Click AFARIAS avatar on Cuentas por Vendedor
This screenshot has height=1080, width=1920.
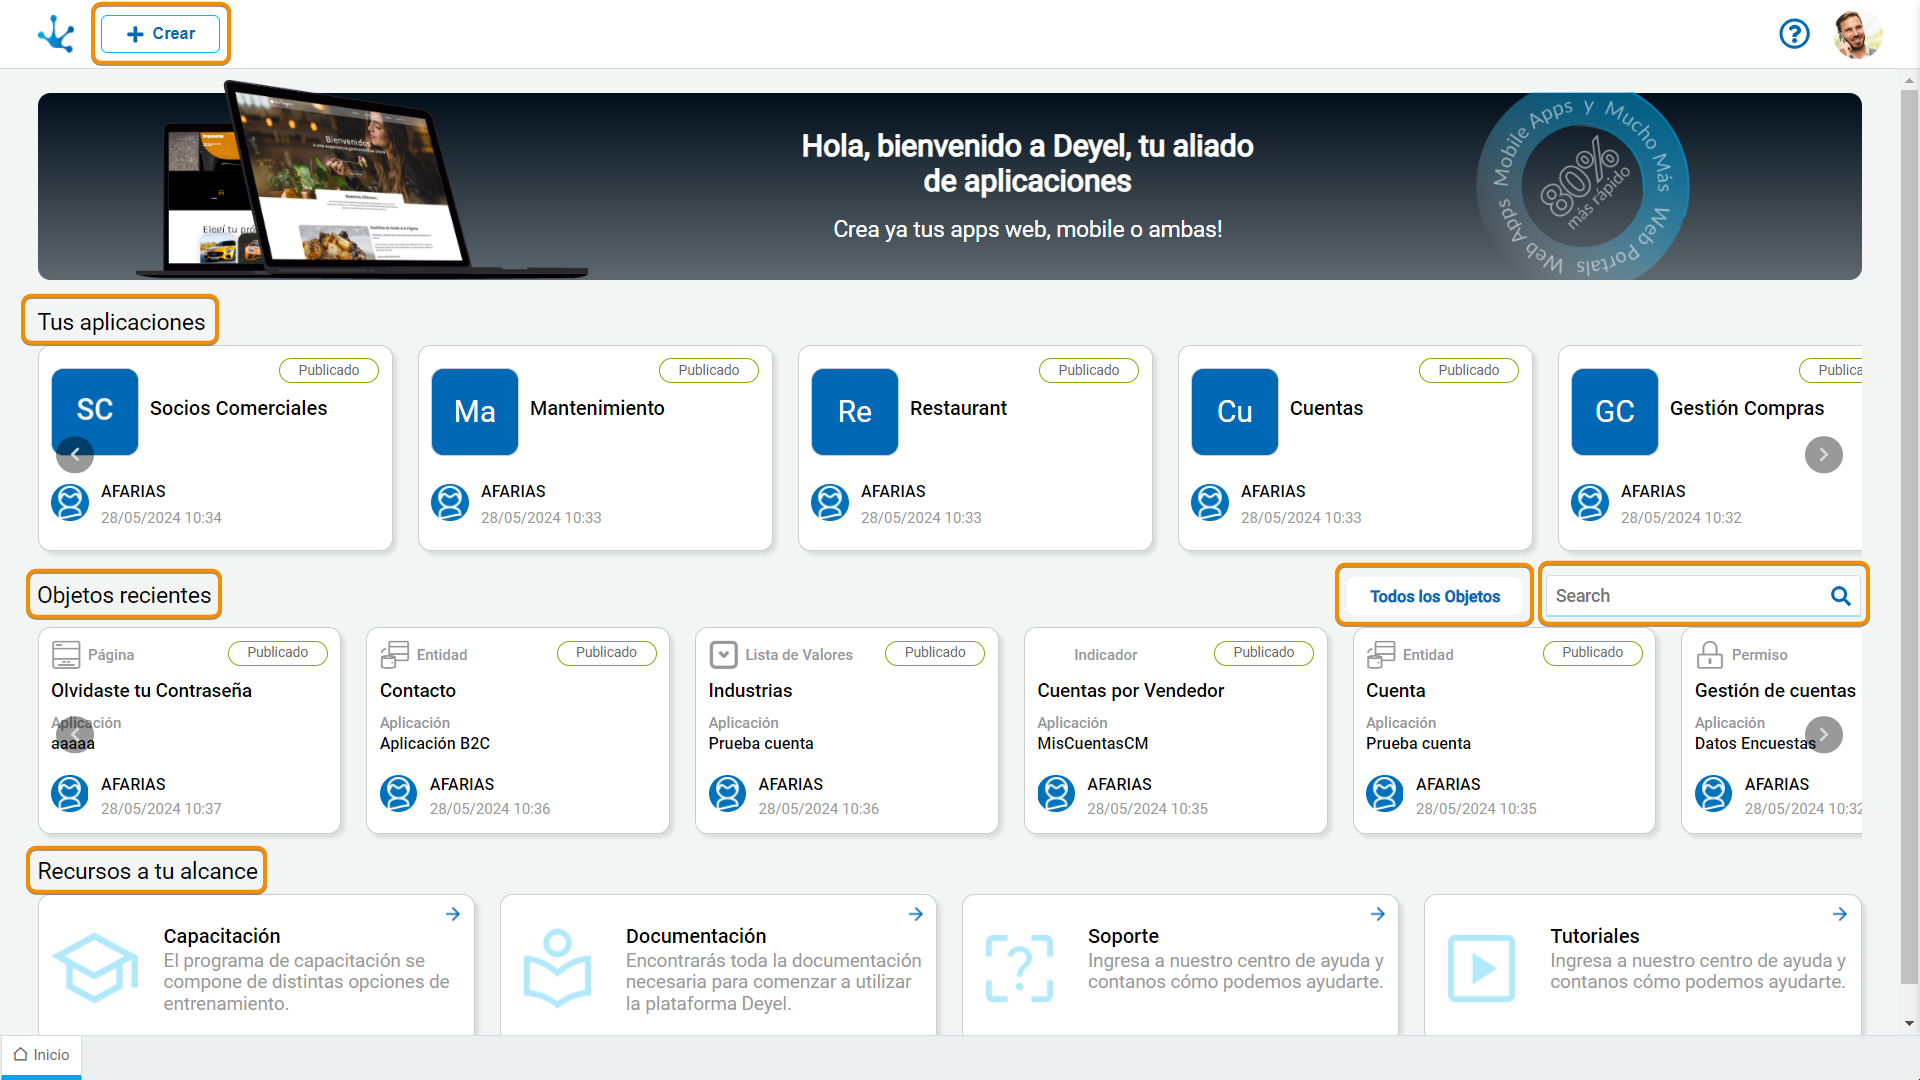(1056, 793)
